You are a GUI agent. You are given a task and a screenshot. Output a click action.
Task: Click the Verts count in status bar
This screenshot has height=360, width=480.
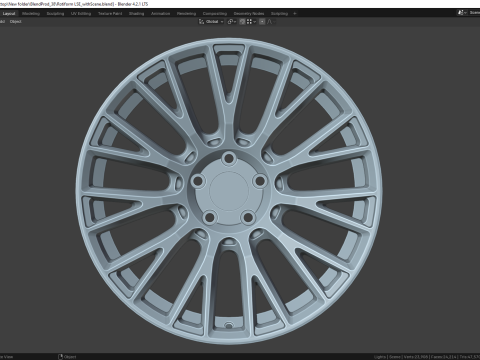(416, 357)
